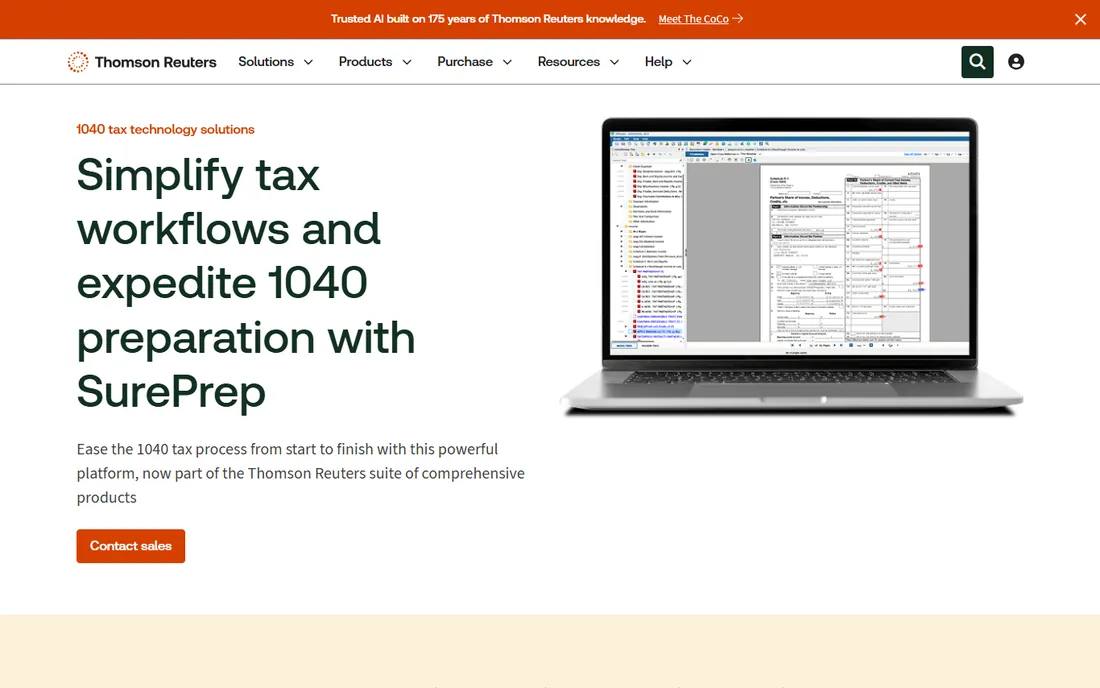Open the user account profile icon
The height and width of the screenshot is (688, 1100).
1016,62
